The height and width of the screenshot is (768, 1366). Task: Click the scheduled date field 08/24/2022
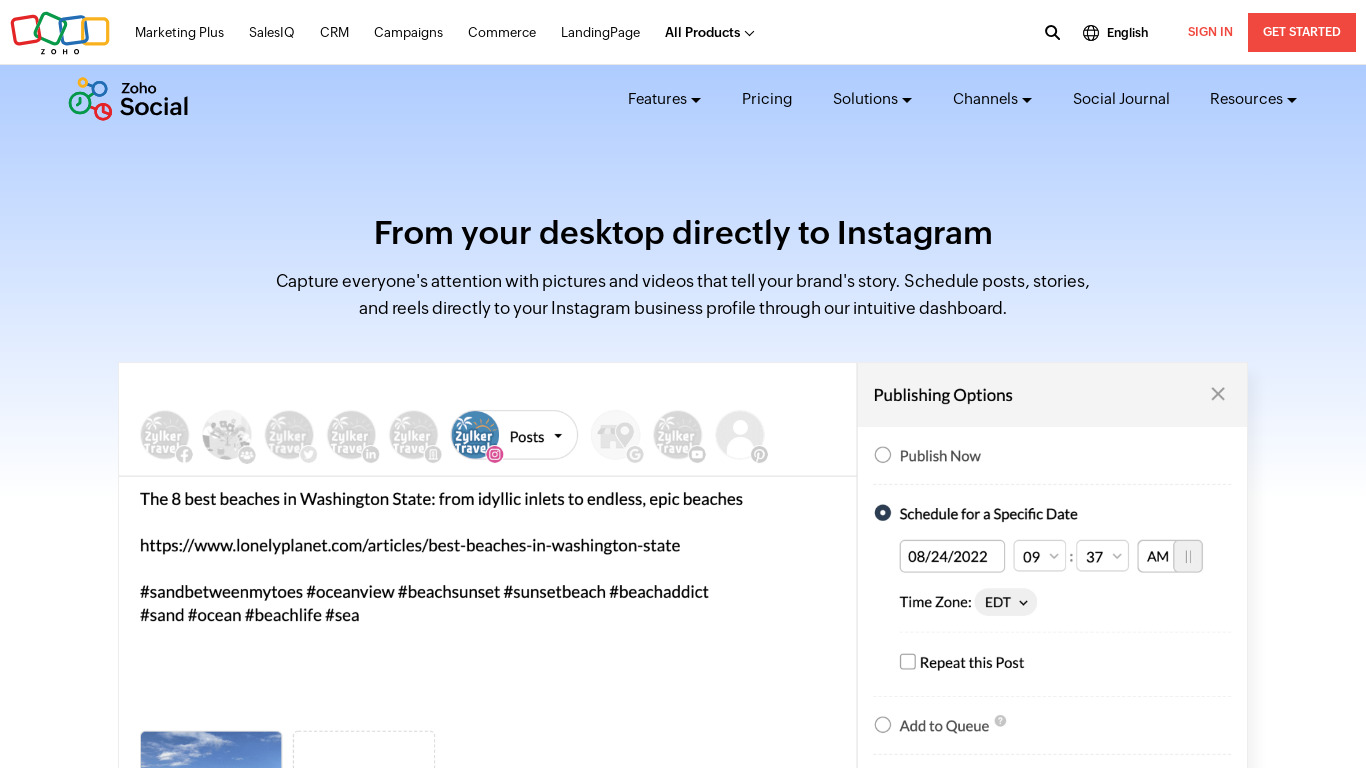952,557
